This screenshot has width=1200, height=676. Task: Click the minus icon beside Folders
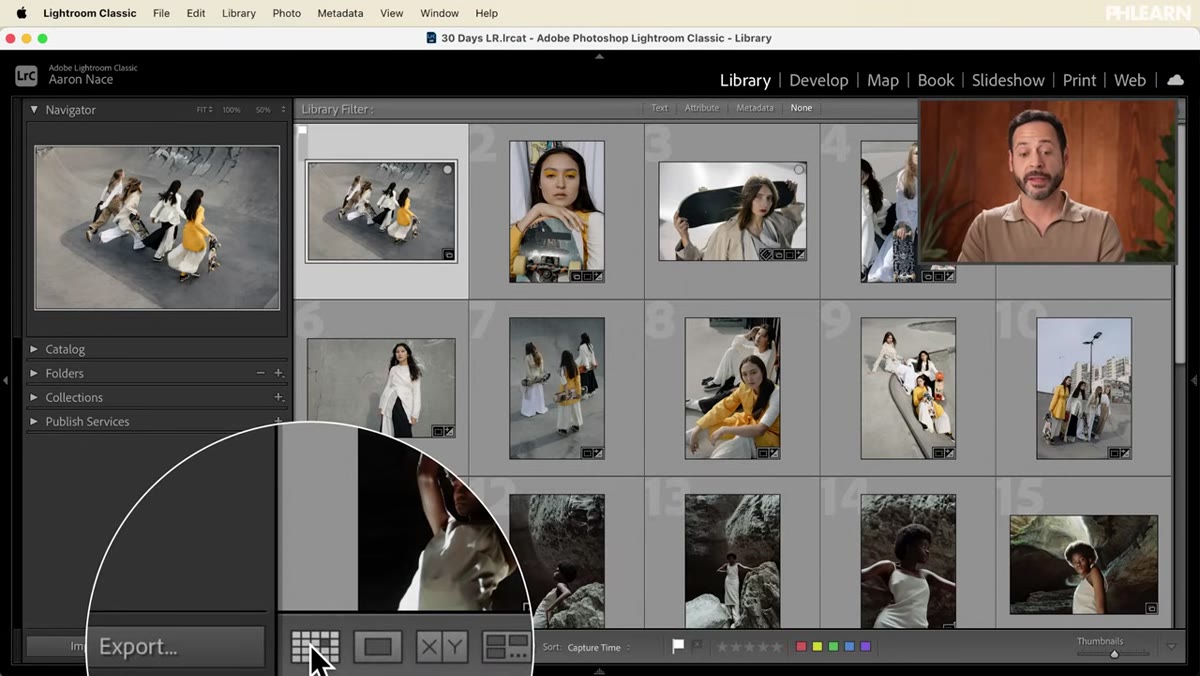[x=261, y=373]
